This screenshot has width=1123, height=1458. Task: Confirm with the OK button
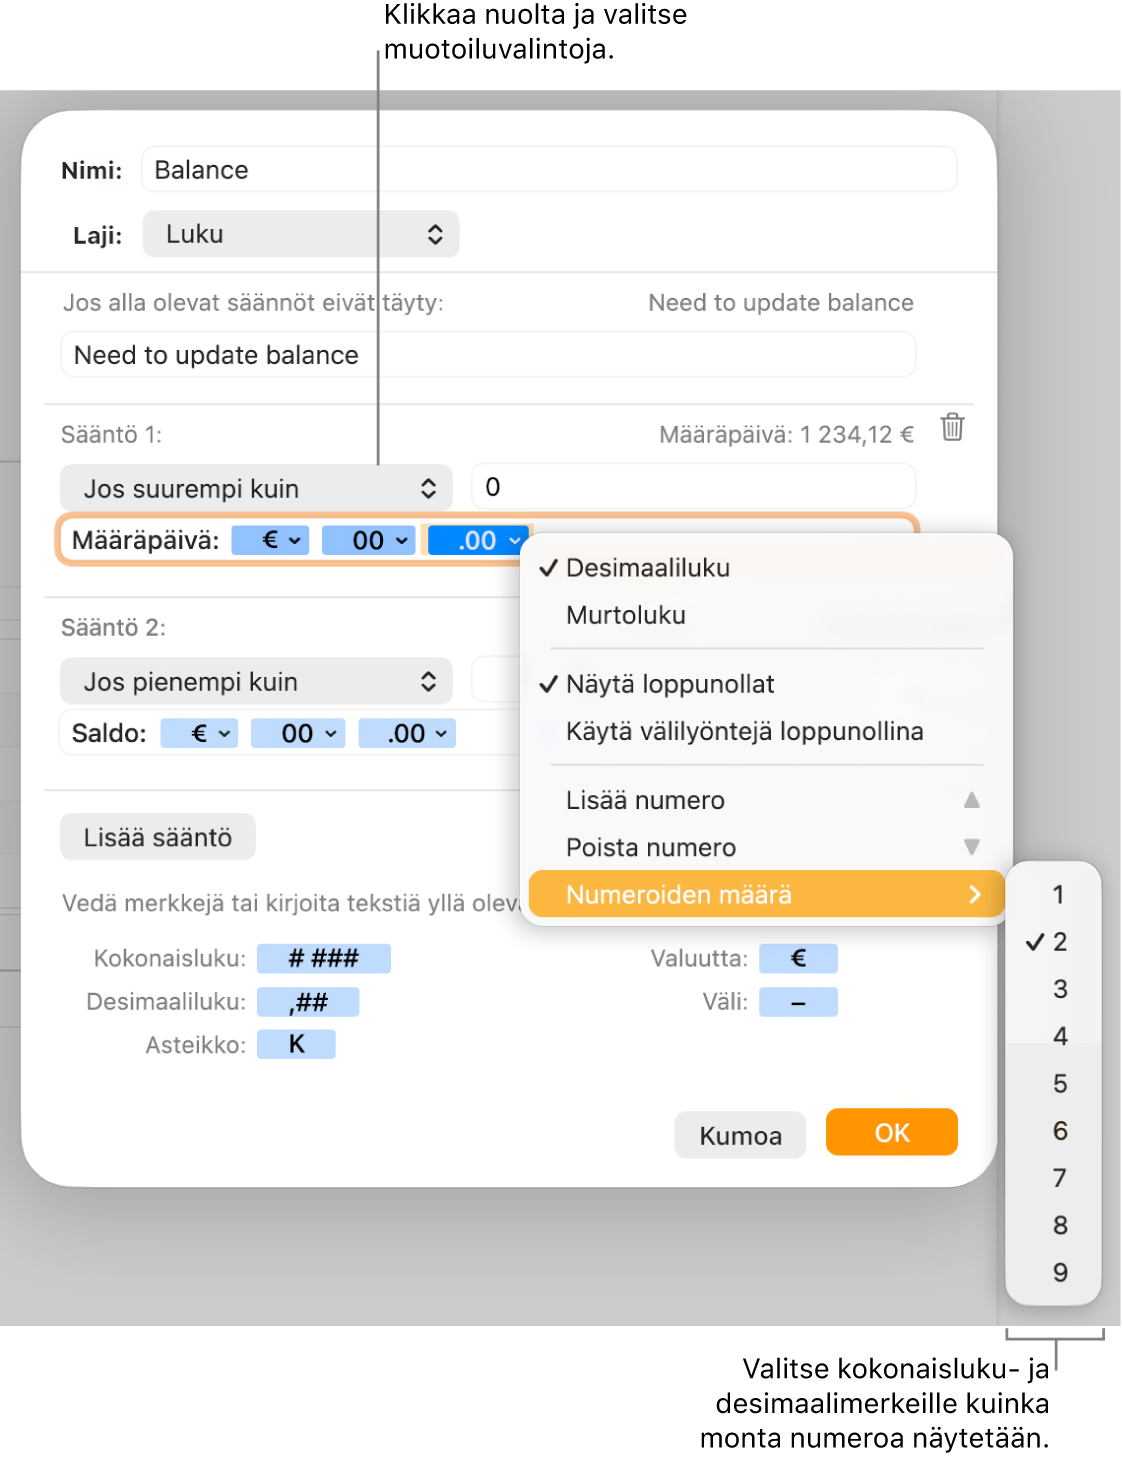pyautogui.click(x=892, y=1132)
